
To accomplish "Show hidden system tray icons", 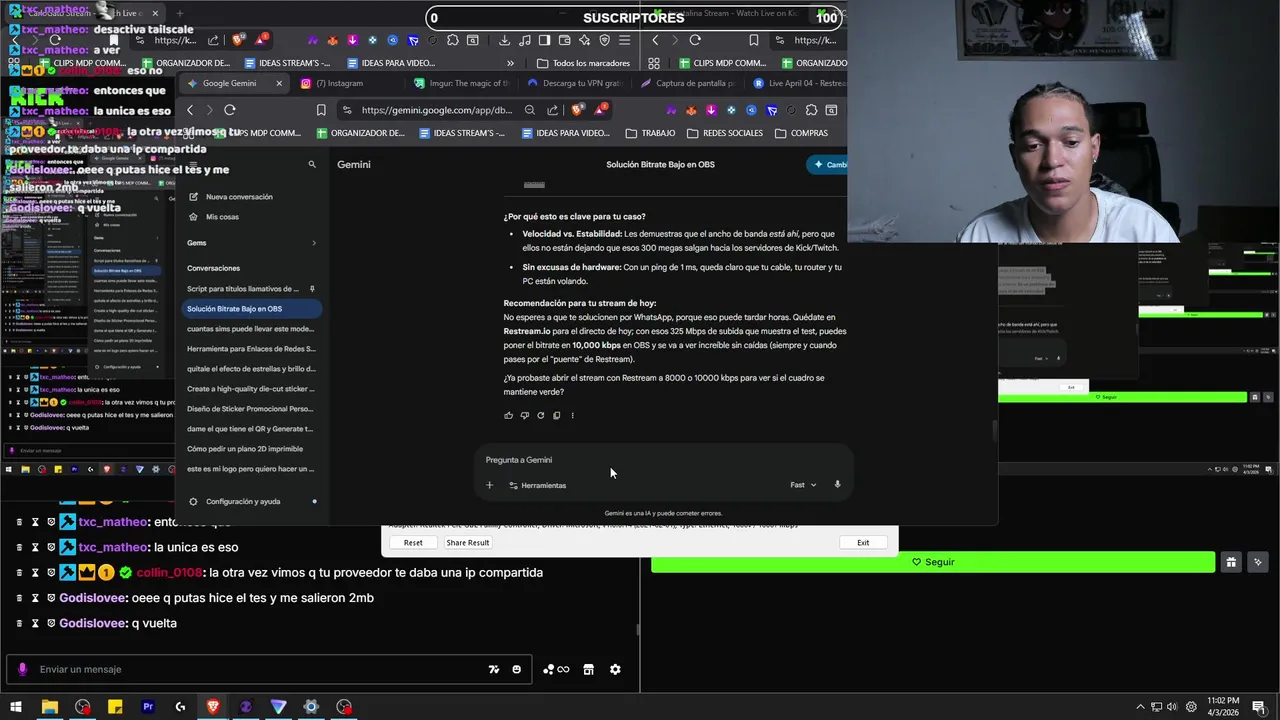I will [x=1140, y=707].
